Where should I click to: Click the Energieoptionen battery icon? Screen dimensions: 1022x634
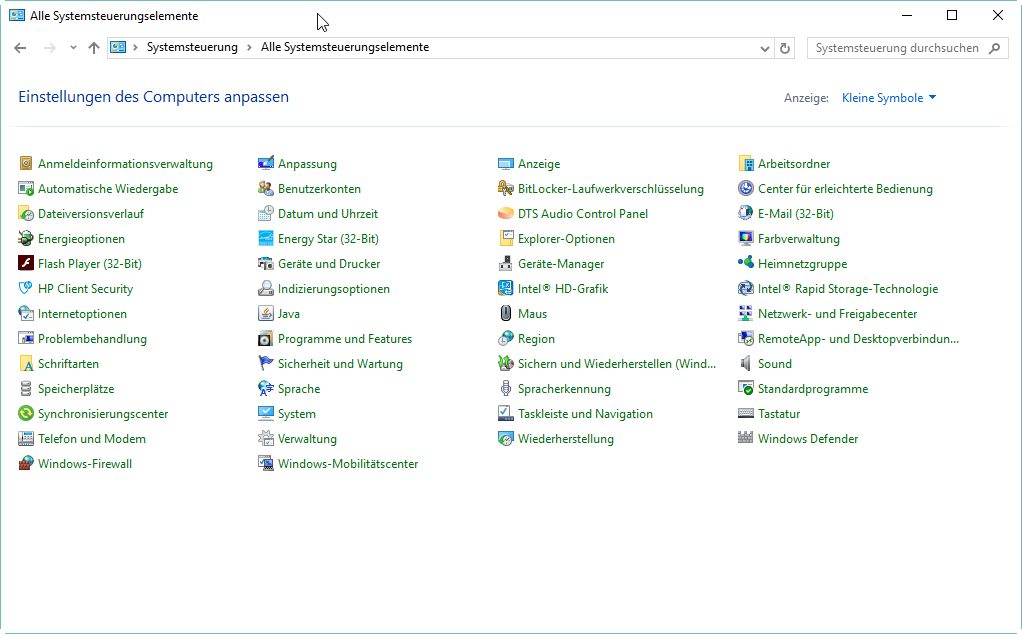[x=26, y=238]
